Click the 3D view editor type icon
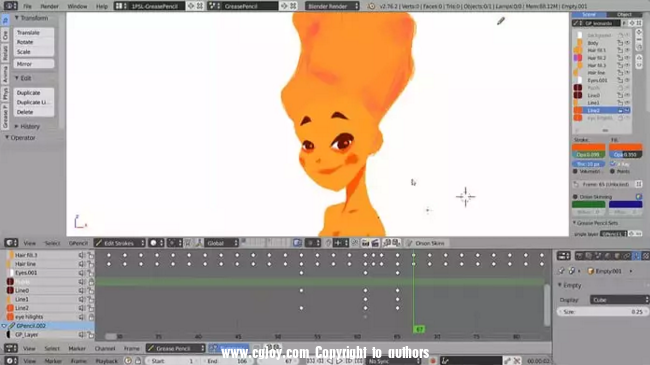This screenshot has height=365, width=650. point(11,243)
